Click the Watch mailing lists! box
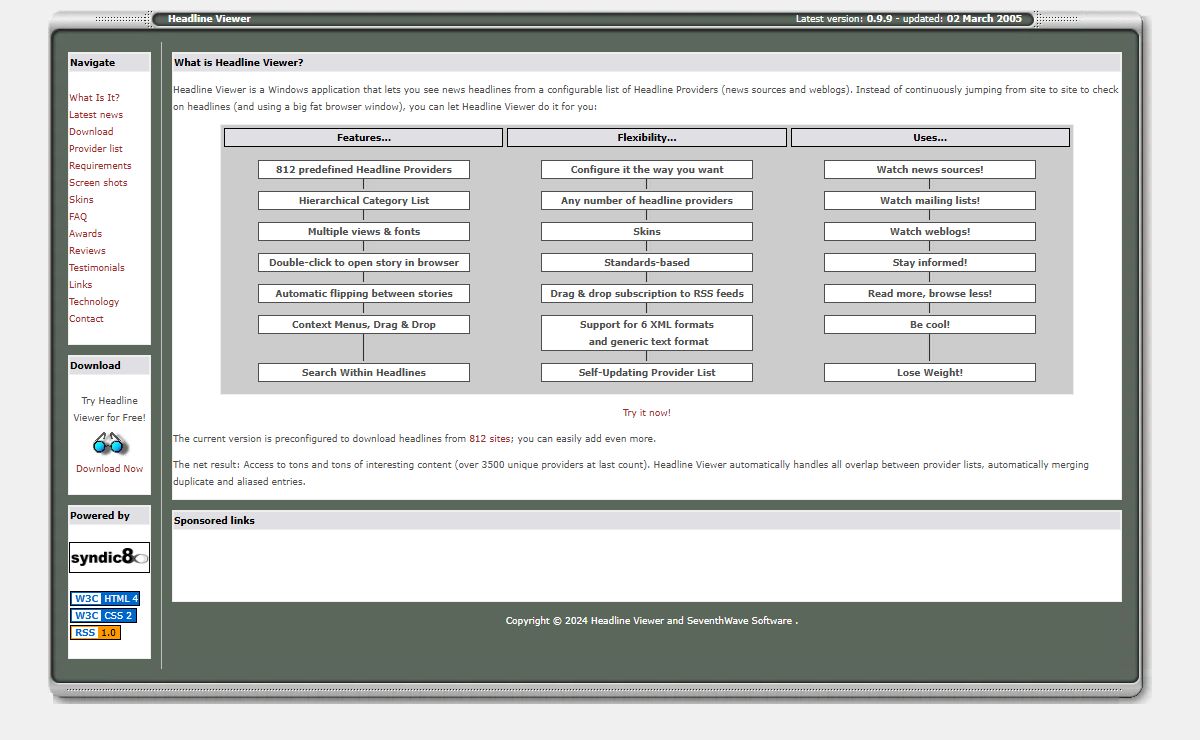Screen dimensions: 1200x740 [x=930, y=201]
